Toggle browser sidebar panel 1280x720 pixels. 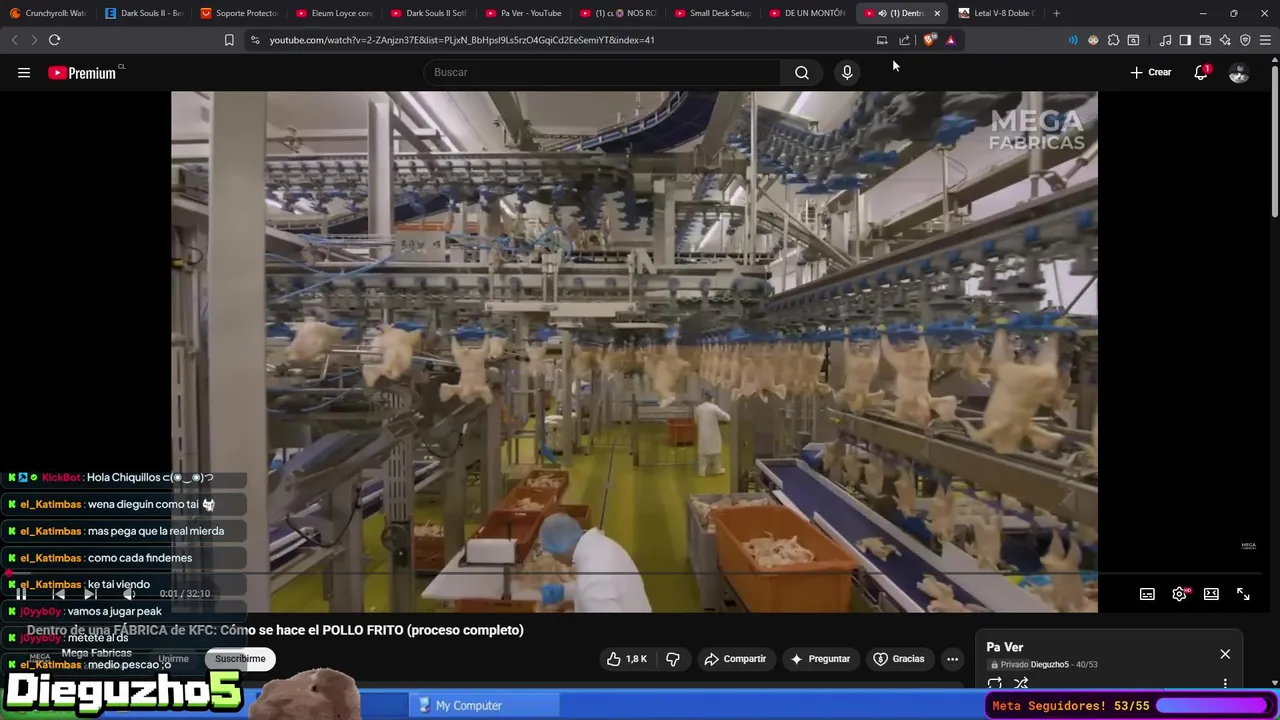[1185, 40]
